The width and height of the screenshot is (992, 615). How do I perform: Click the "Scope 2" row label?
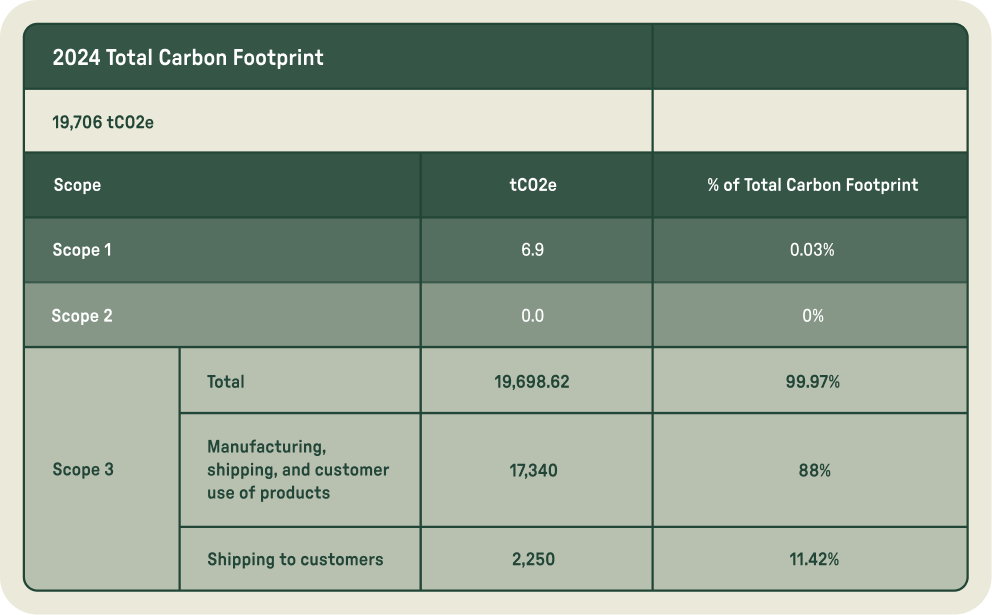tap(82, 316)
